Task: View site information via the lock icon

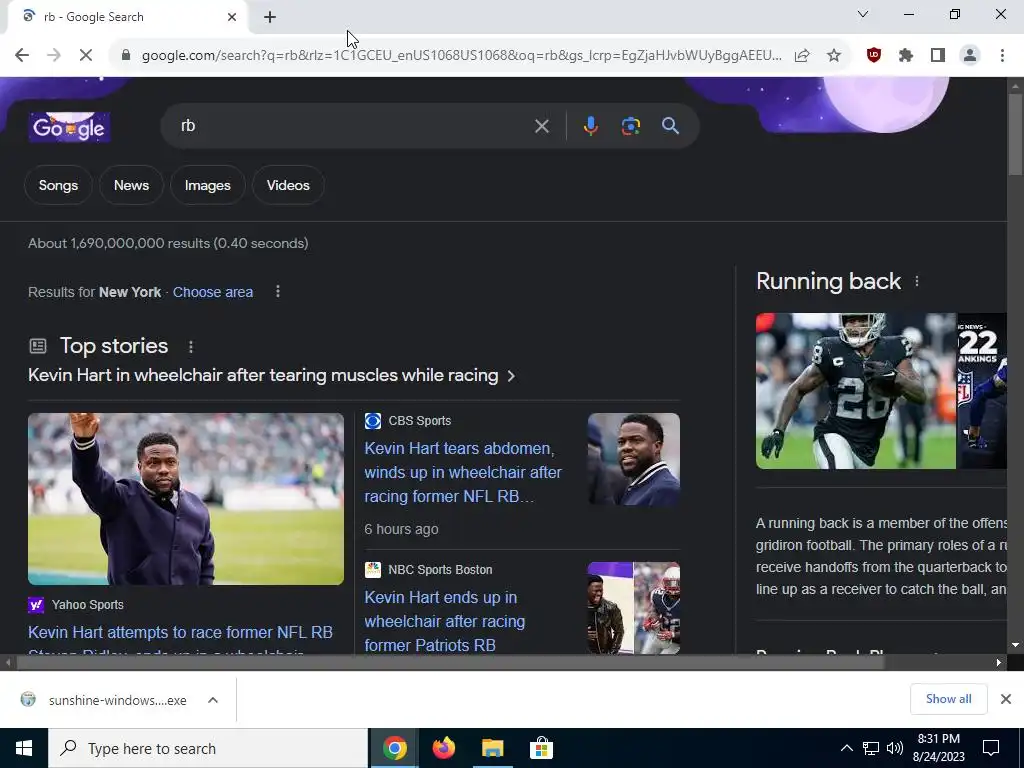Action: click(126, 56)
